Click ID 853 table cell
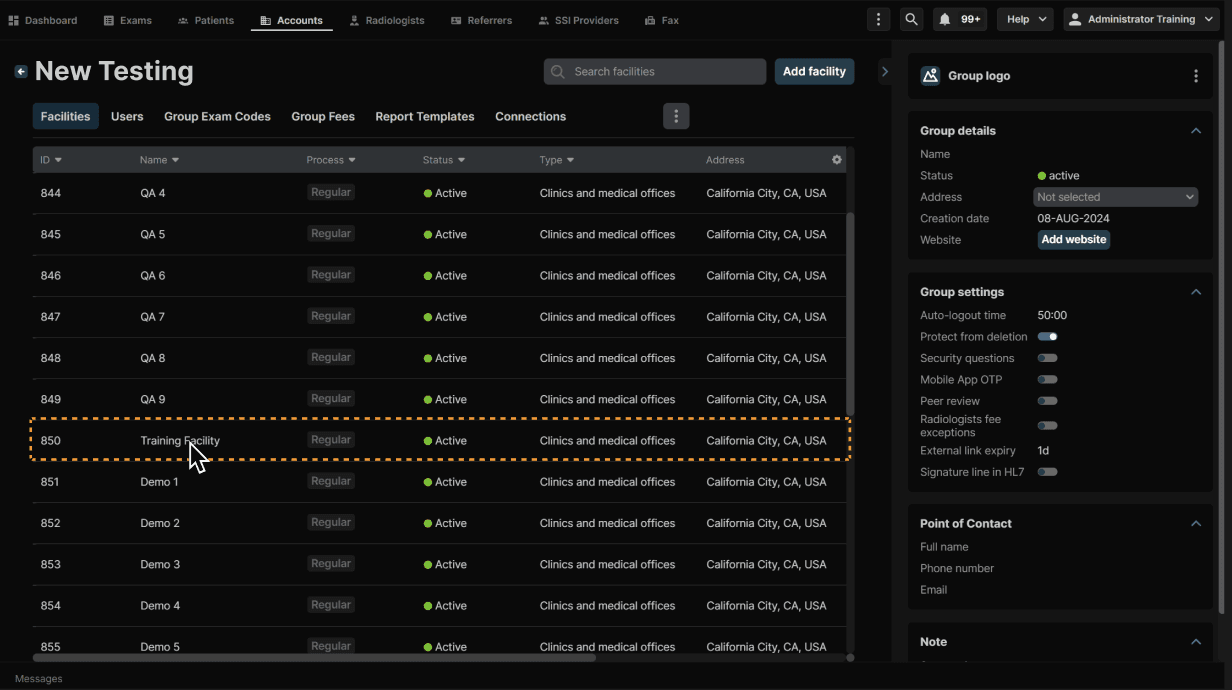 [51, 565]
